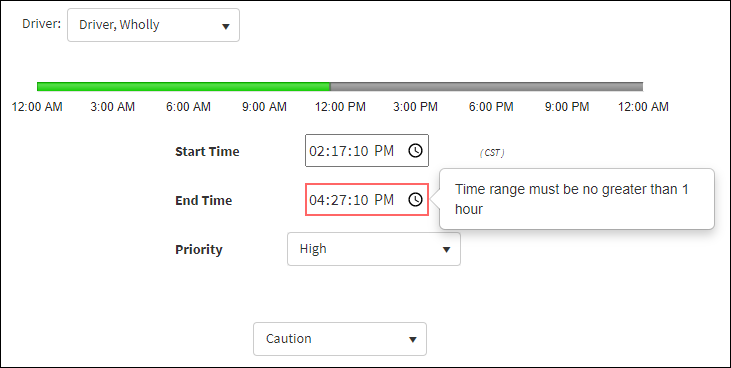Click the 9:00 AM timeline label
This screenshot has height=368, width=731.
click(x=264, y=107)
